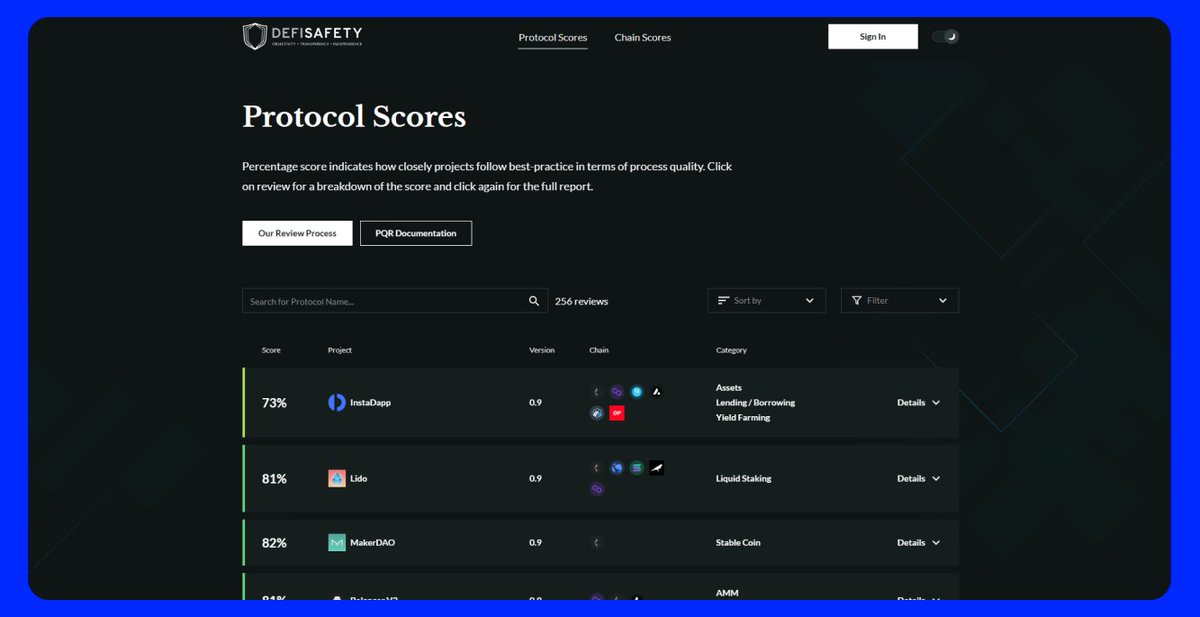This screenshot has width=1200, height=617.
Task: Click the Chain column header
Action: [599, 351]
